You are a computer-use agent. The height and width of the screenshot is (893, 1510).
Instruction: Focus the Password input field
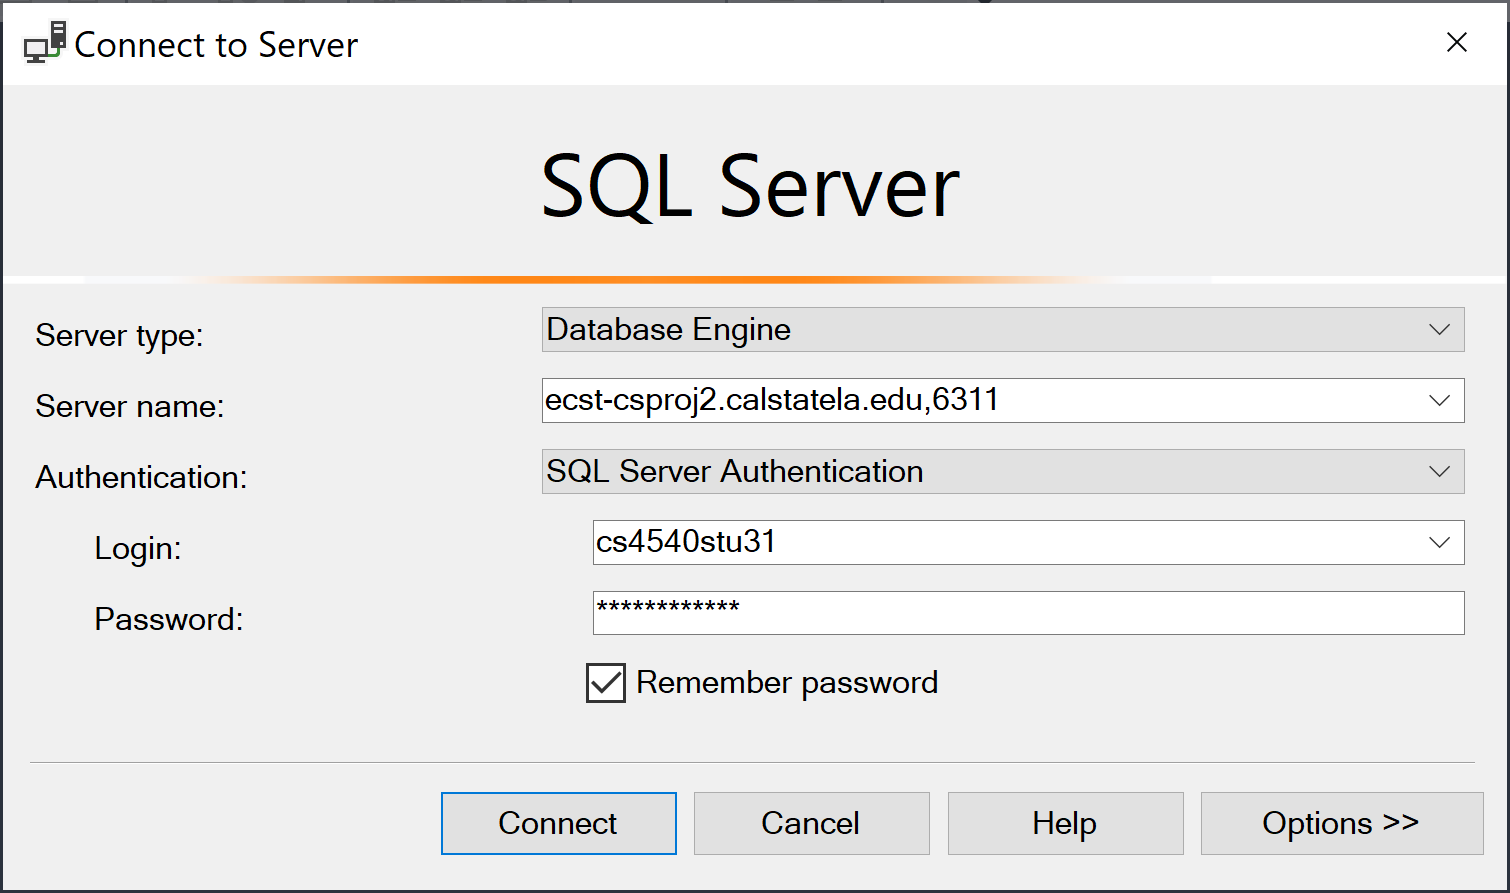[1028, 613]
